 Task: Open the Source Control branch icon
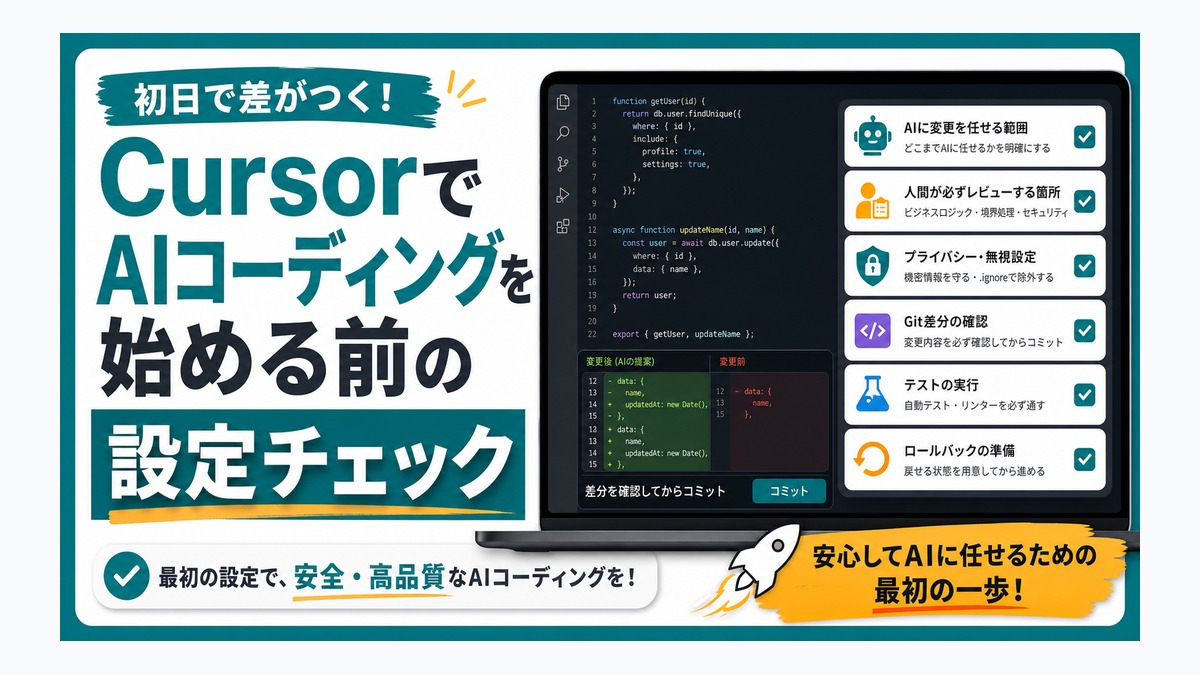pyautogui.click(x=563, y=163)
